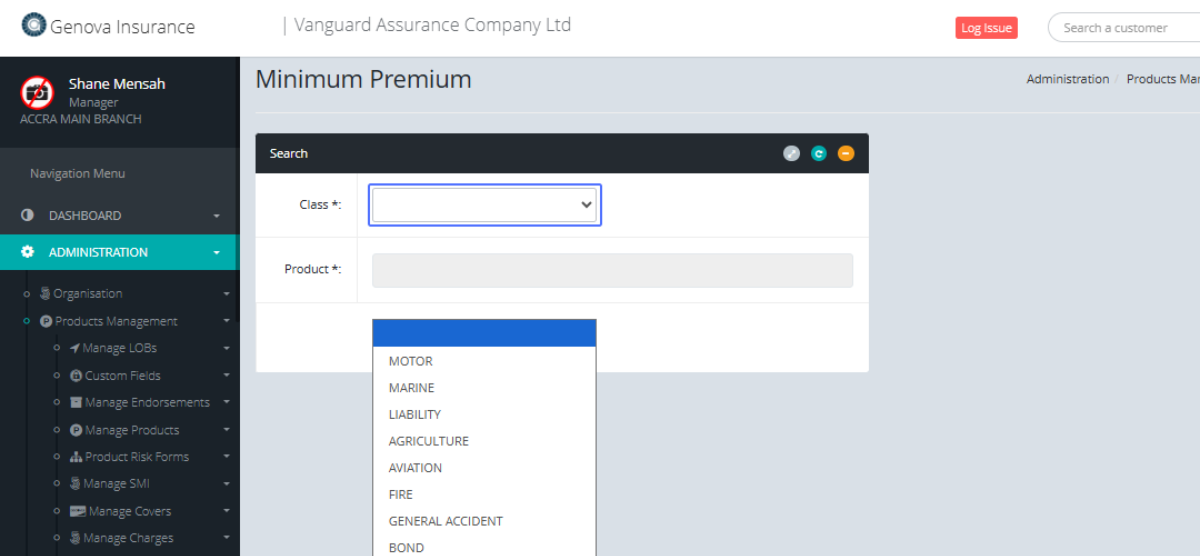
Task: Choose GENERAL ACCIDENT in the class list
Action: pos(446,521)
